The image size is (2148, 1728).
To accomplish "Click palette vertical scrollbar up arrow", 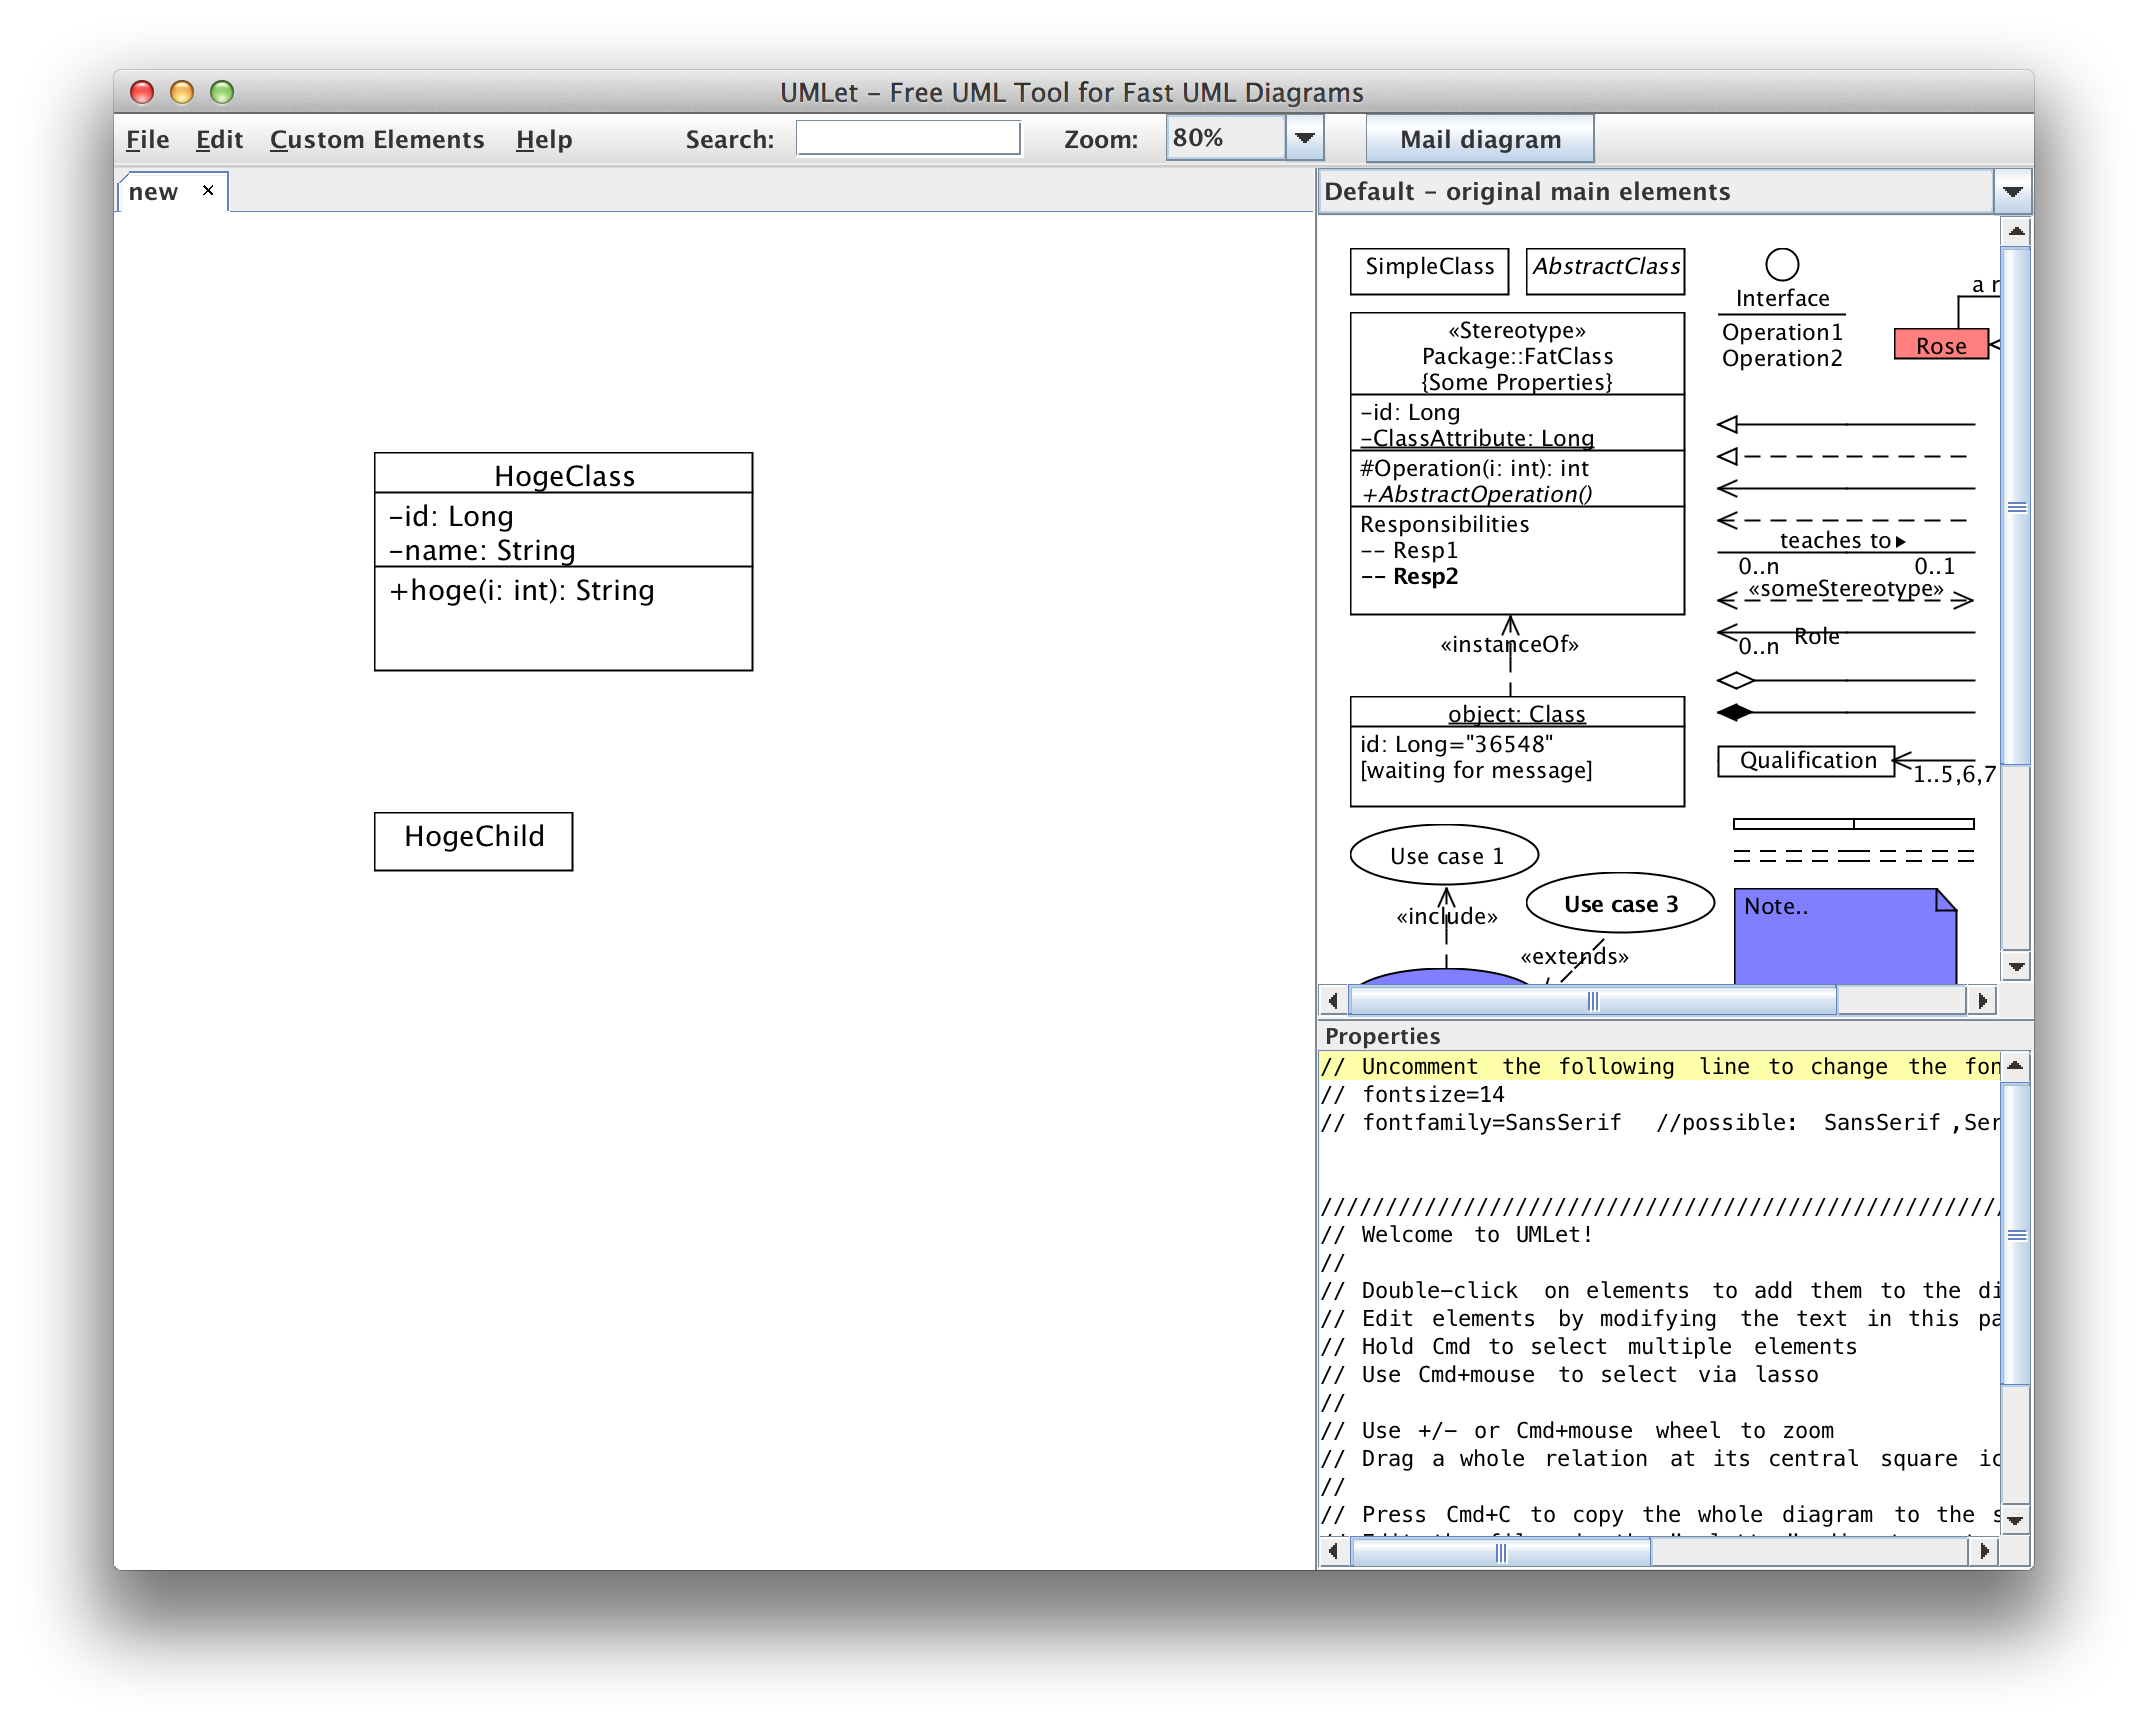I will [x=2016, y=231].
